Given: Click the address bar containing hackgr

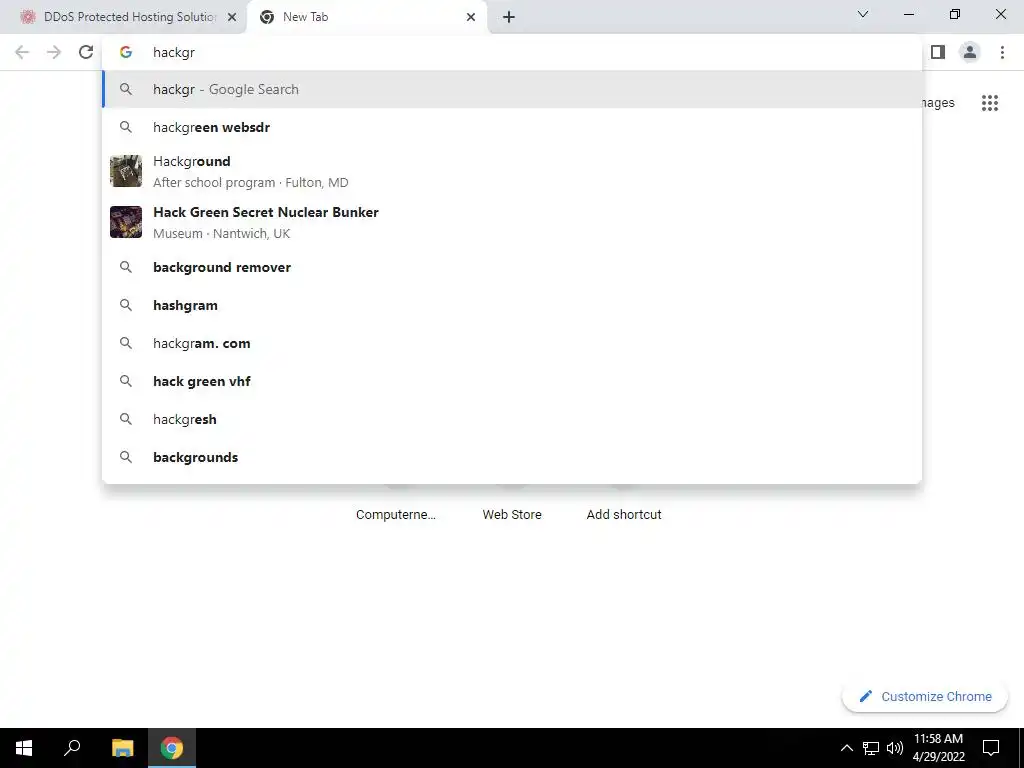Looking at the screenshot, I should [512, 52].
